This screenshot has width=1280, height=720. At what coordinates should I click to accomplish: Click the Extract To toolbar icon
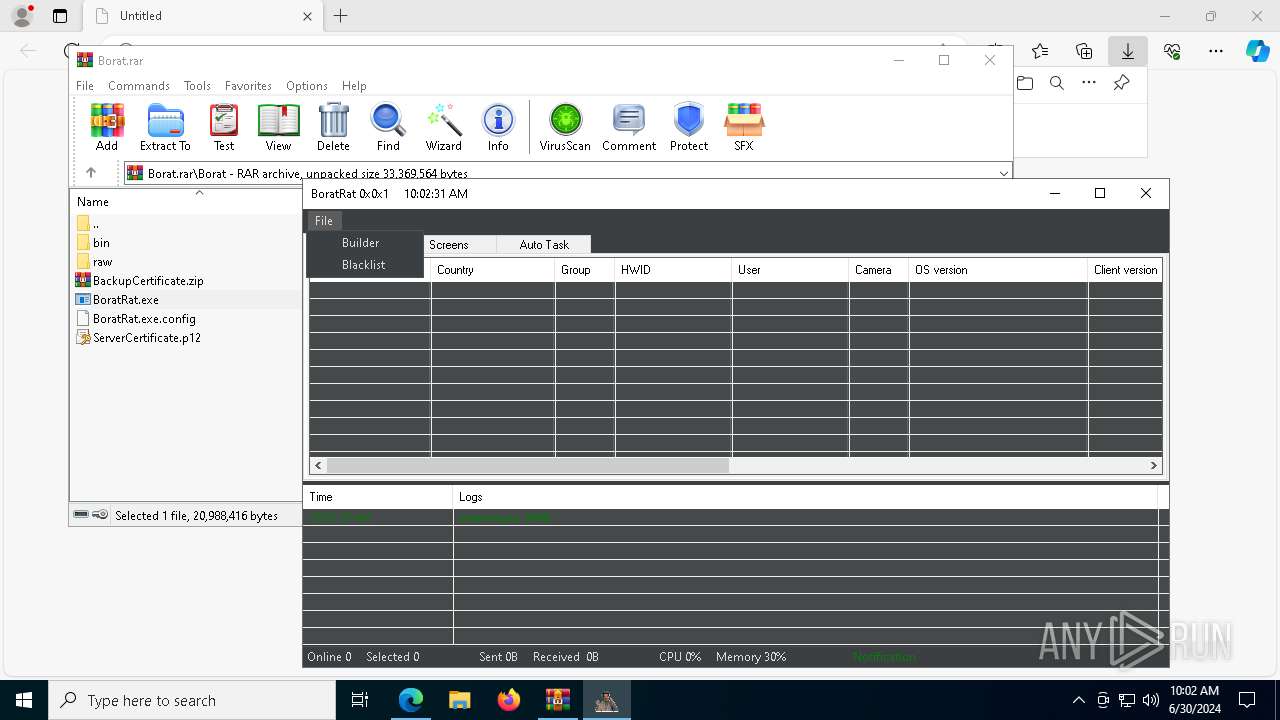pos(165,127)
